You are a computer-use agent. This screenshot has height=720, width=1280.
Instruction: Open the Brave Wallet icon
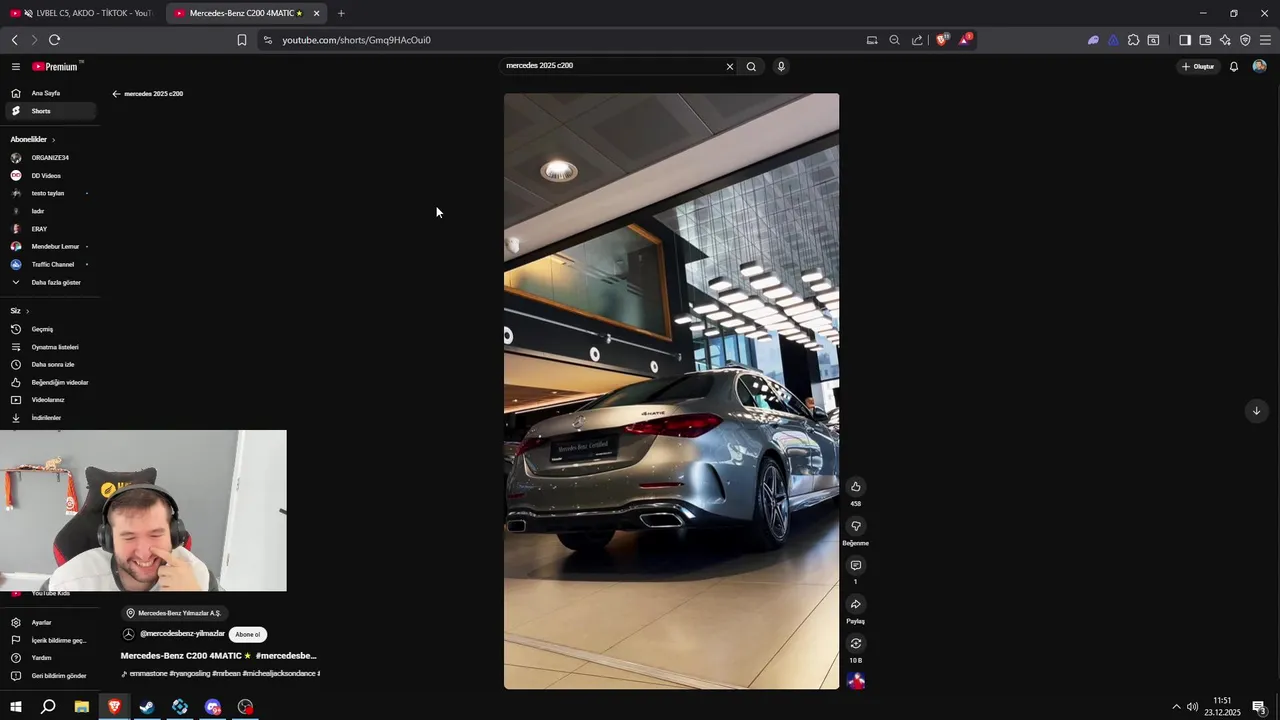coord(1205,40)
